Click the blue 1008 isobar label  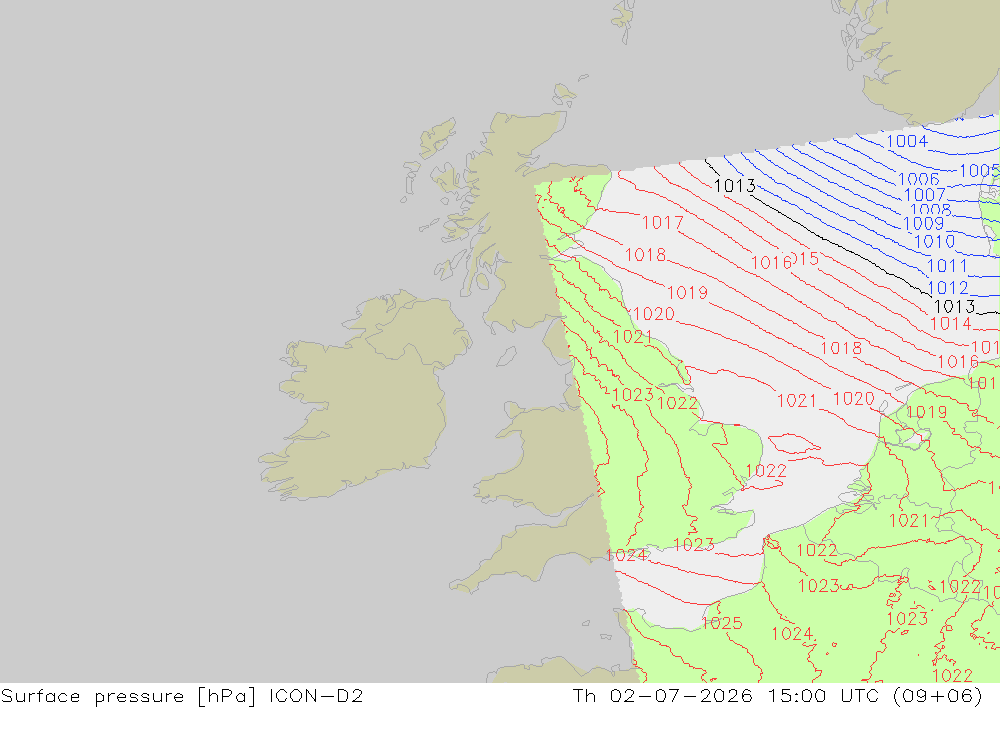click(x=930, y=210)
